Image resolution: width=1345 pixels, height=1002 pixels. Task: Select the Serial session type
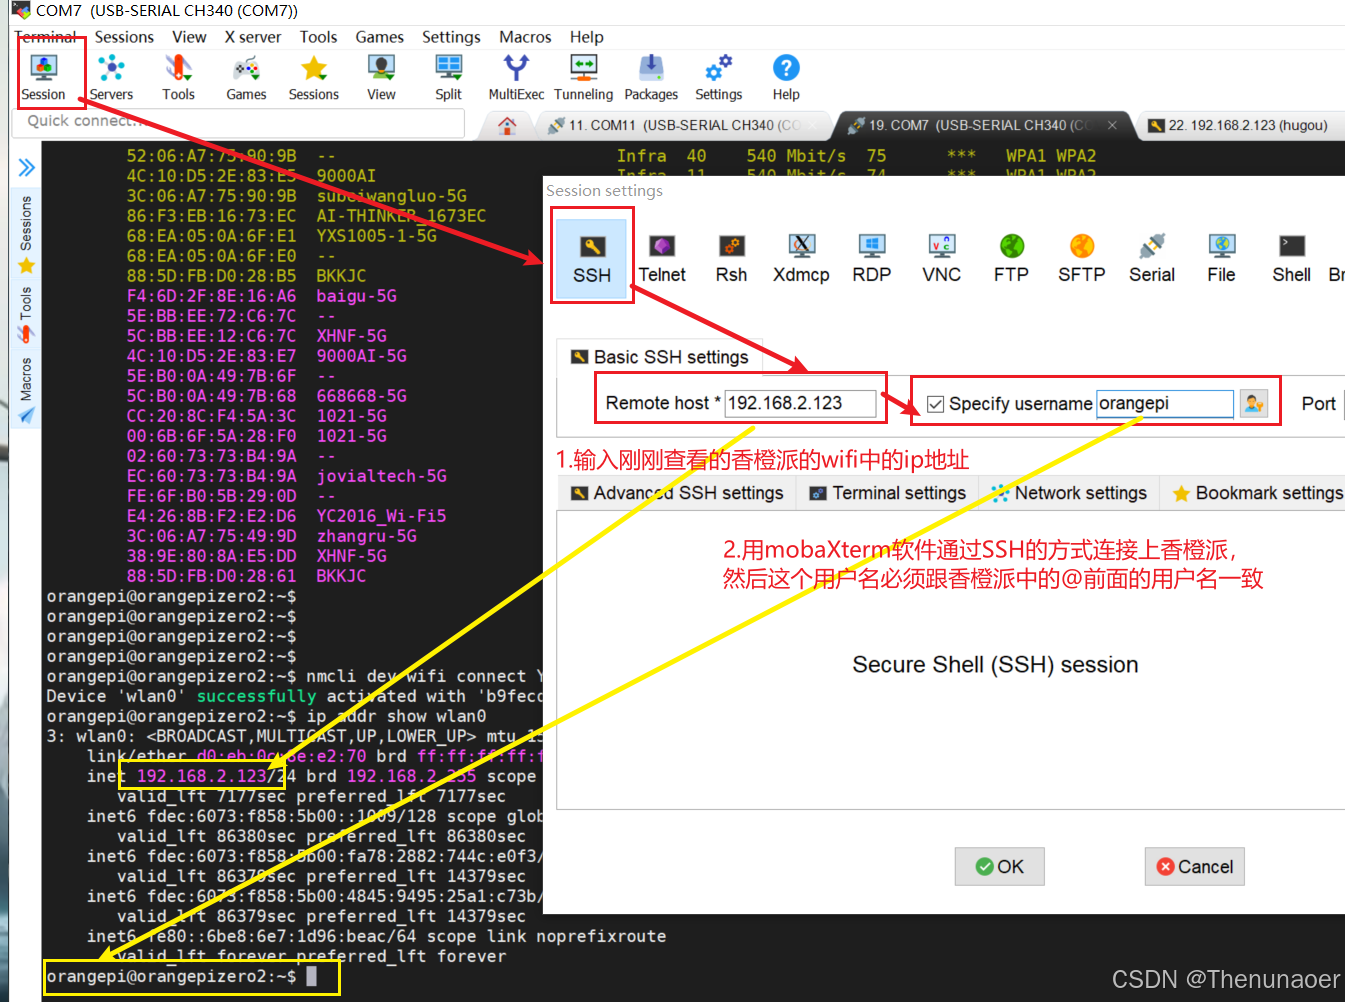1152,258
